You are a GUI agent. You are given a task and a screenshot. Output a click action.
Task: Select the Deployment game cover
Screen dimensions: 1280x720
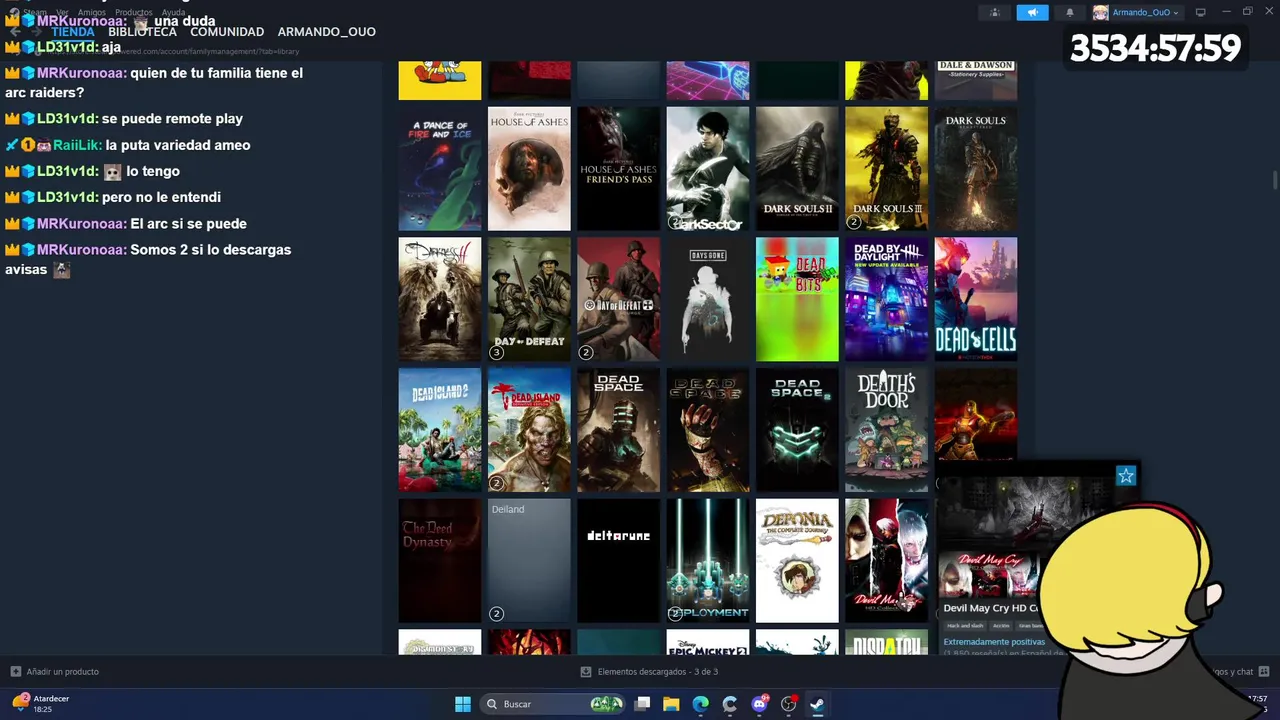(708, 560)
